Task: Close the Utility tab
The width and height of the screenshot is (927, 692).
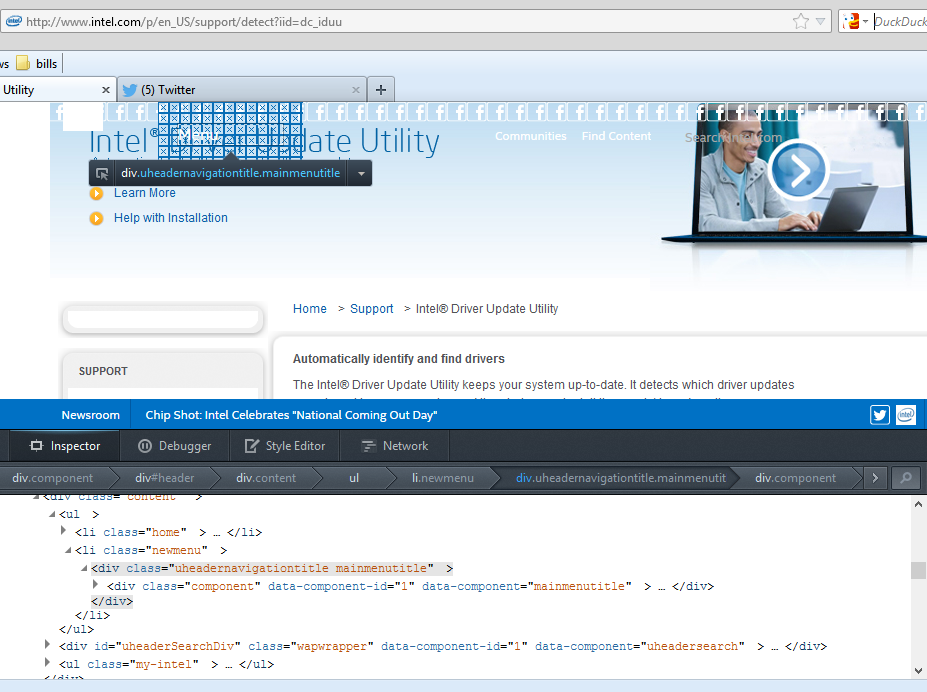Action: pyautogui.click(x=106, y=90)
